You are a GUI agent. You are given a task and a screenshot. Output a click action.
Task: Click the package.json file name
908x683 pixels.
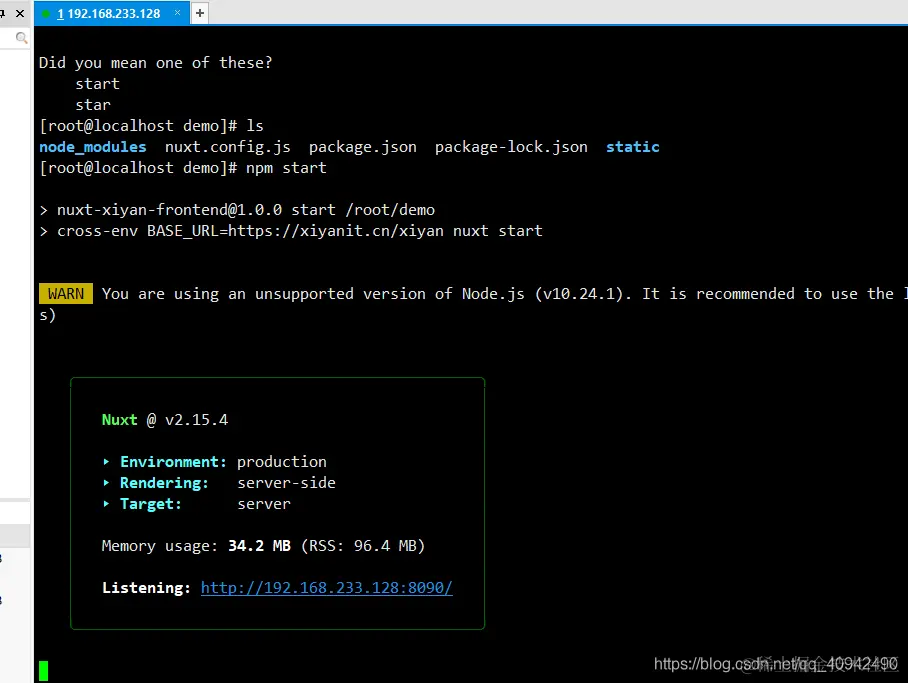pos(363,147)
